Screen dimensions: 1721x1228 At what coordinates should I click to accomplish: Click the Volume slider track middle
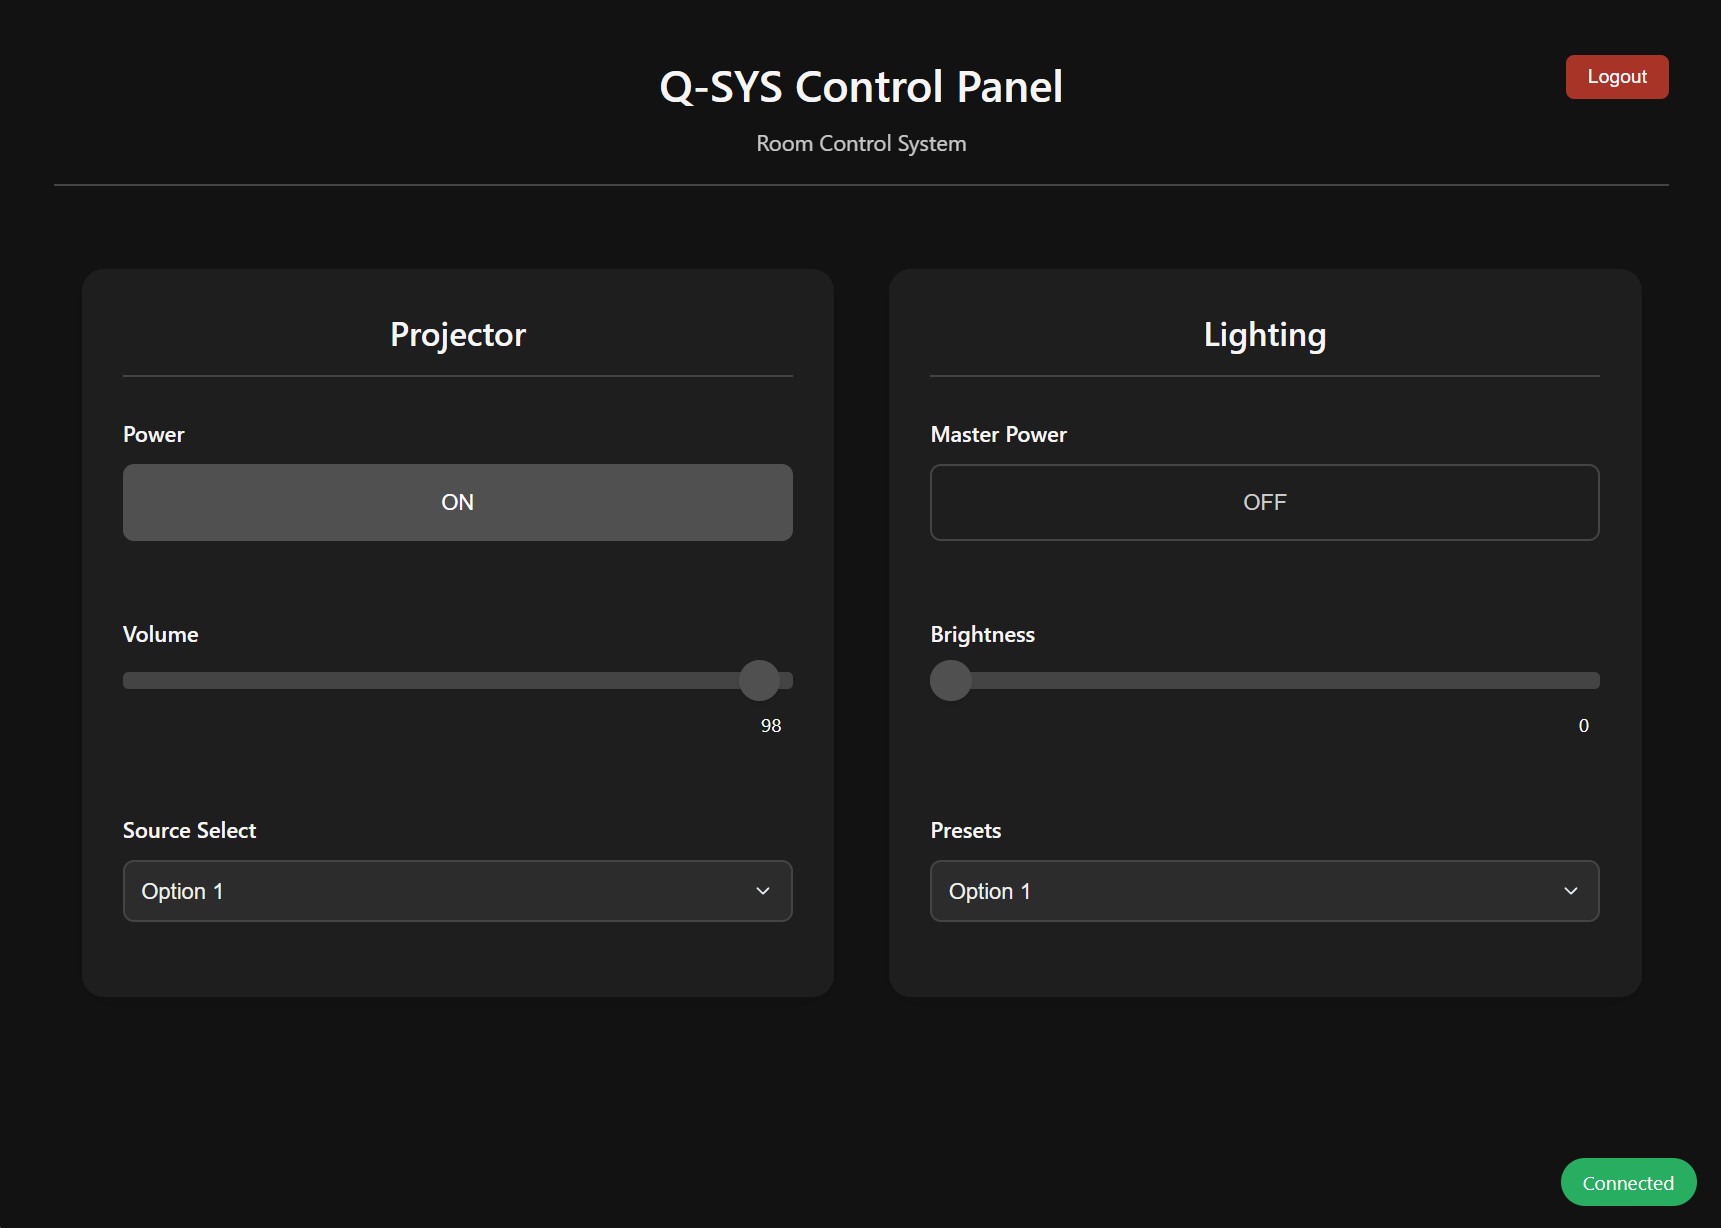457,681
